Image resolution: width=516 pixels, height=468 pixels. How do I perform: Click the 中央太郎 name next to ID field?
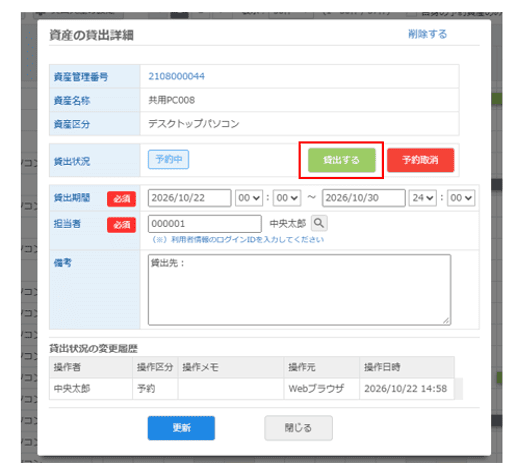[288, 224]
